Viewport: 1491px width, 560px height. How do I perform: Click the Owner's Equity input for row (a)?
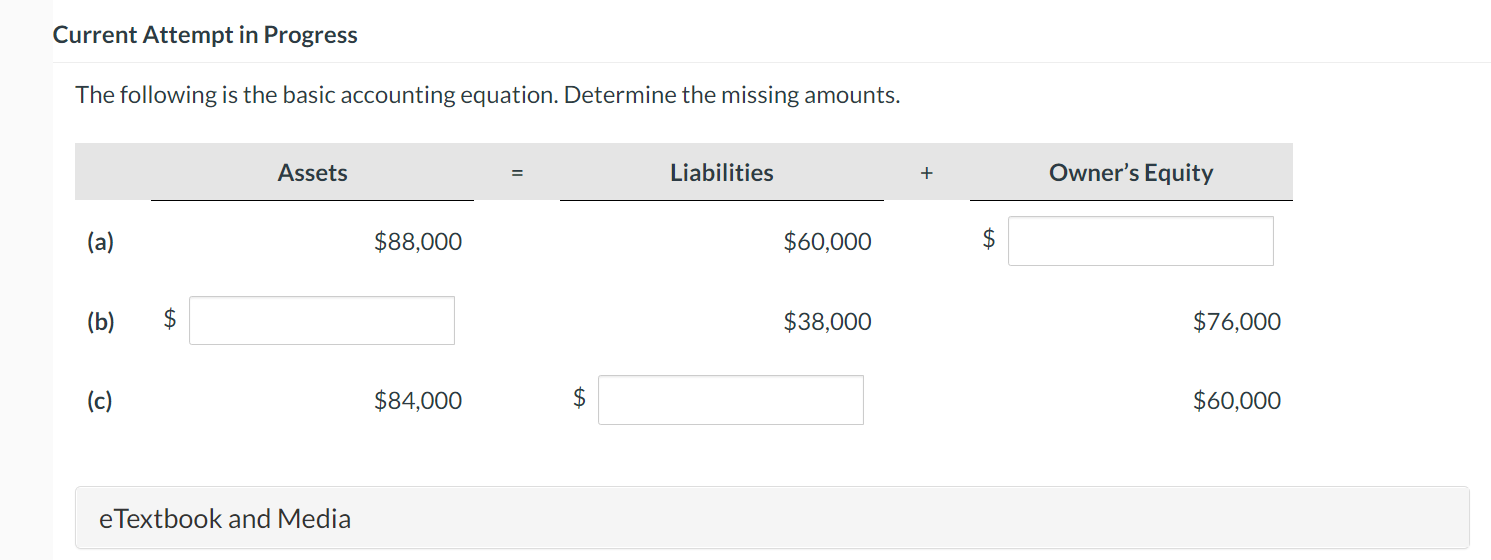[x=1140, y=241]
